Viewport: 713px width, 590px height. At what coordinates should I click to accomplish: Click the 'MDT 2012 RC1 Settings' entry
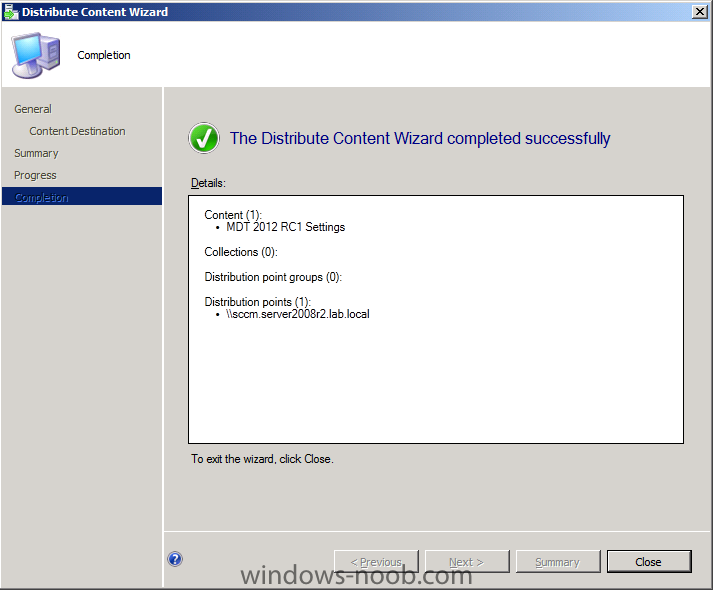click(x=286, y=227)
